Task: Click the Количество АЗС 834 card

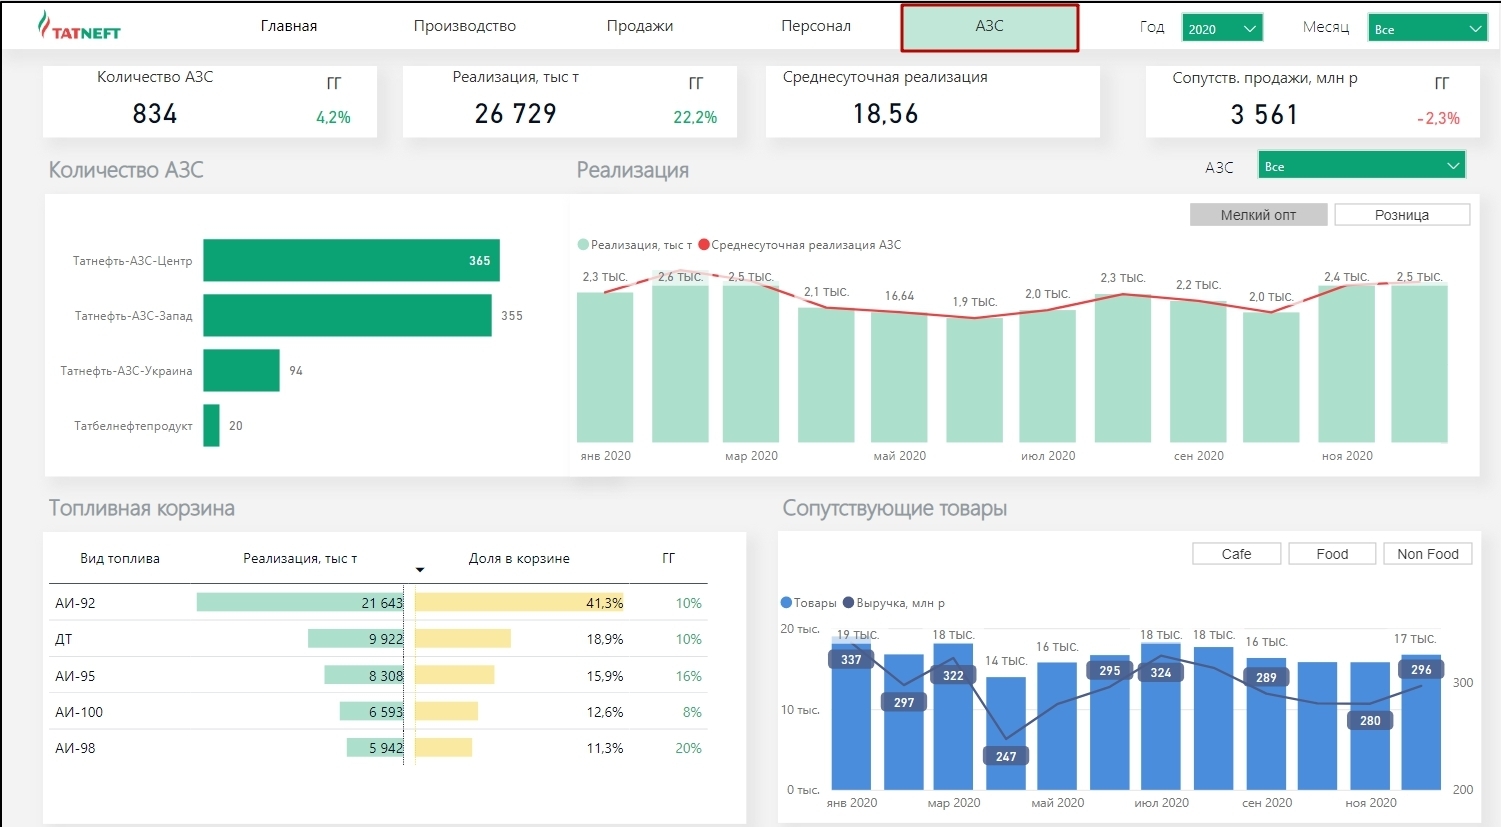Action: 210,101
